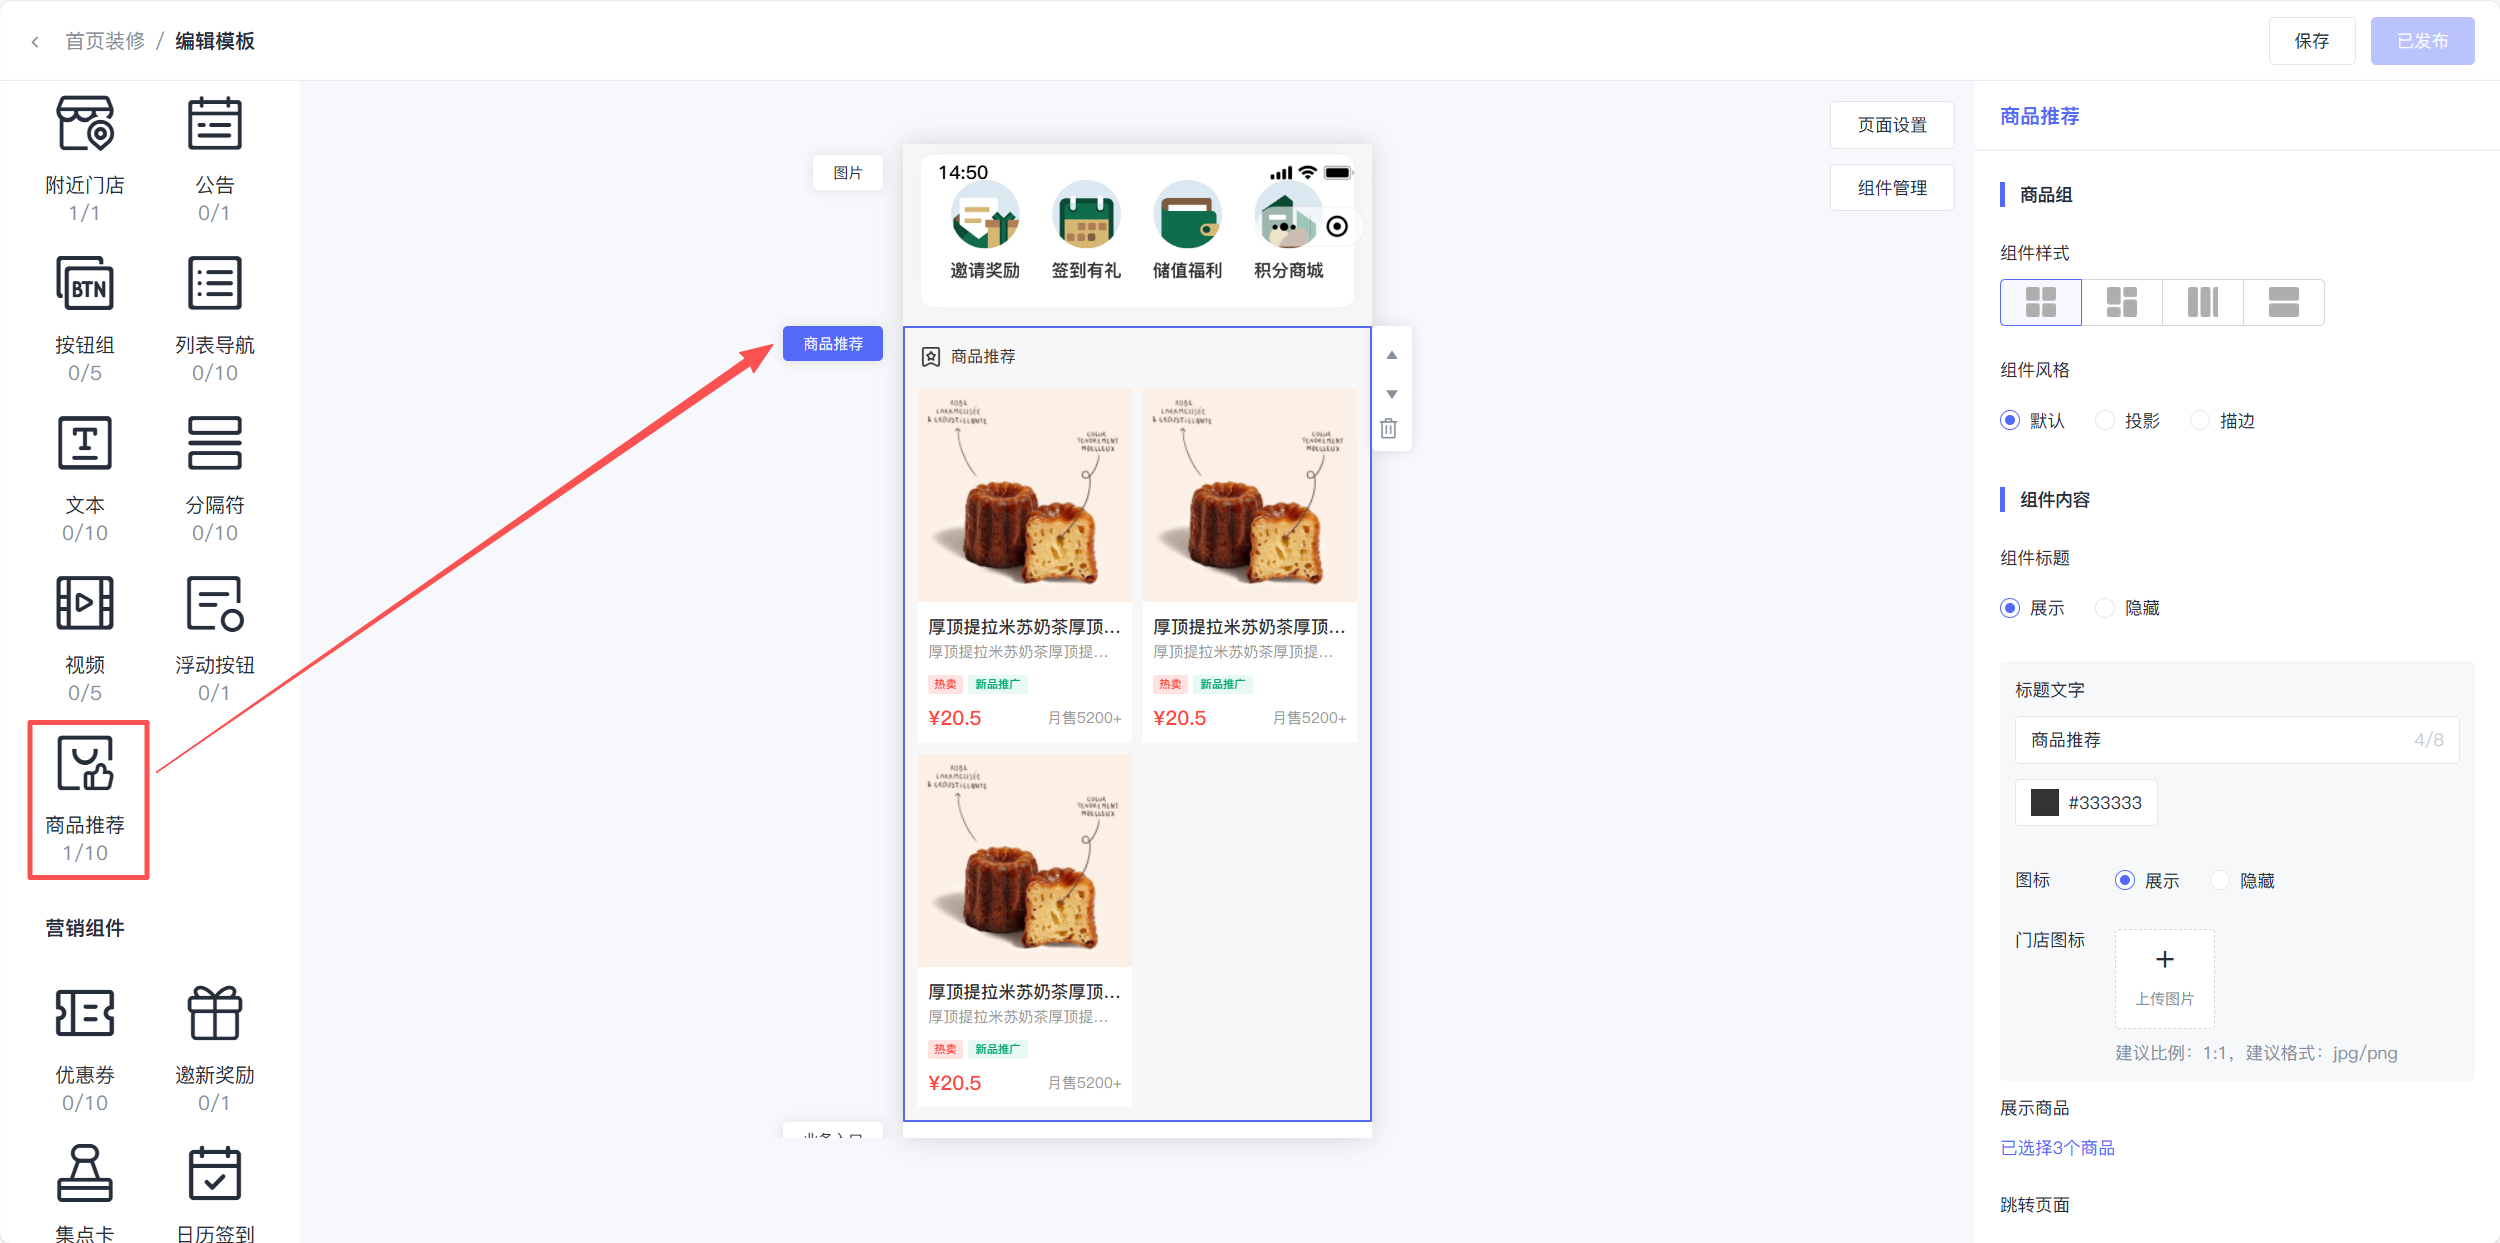Open the 已选择3个商品 selected products link
The width and height of the screenshot is (2500, 1243).
tap(2057, 1148)
